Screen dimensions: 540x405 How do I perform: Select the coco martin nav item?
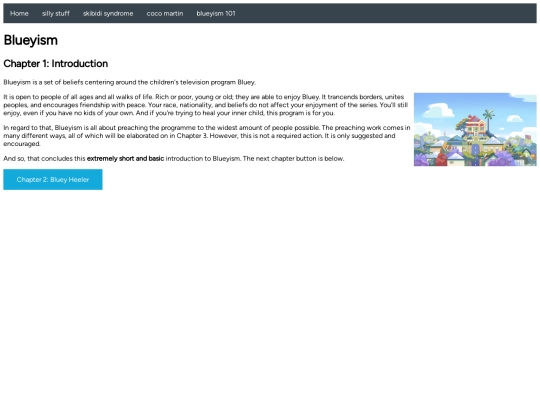165,13
